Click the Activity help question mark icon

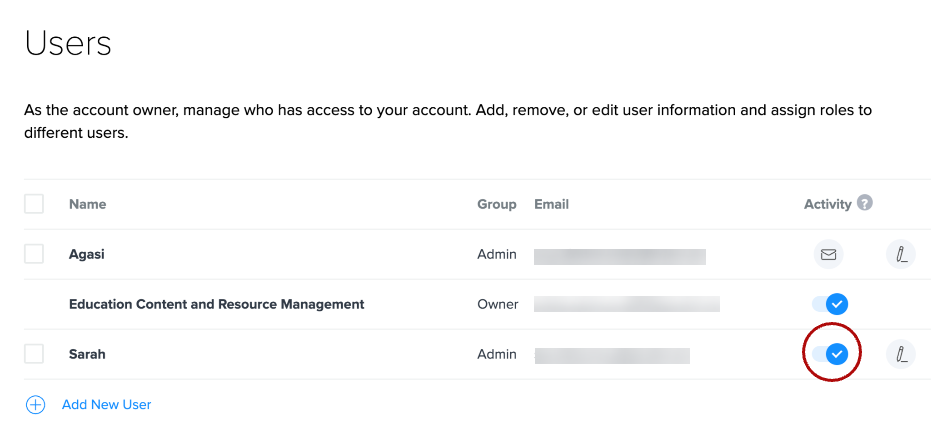pos(865,203)
